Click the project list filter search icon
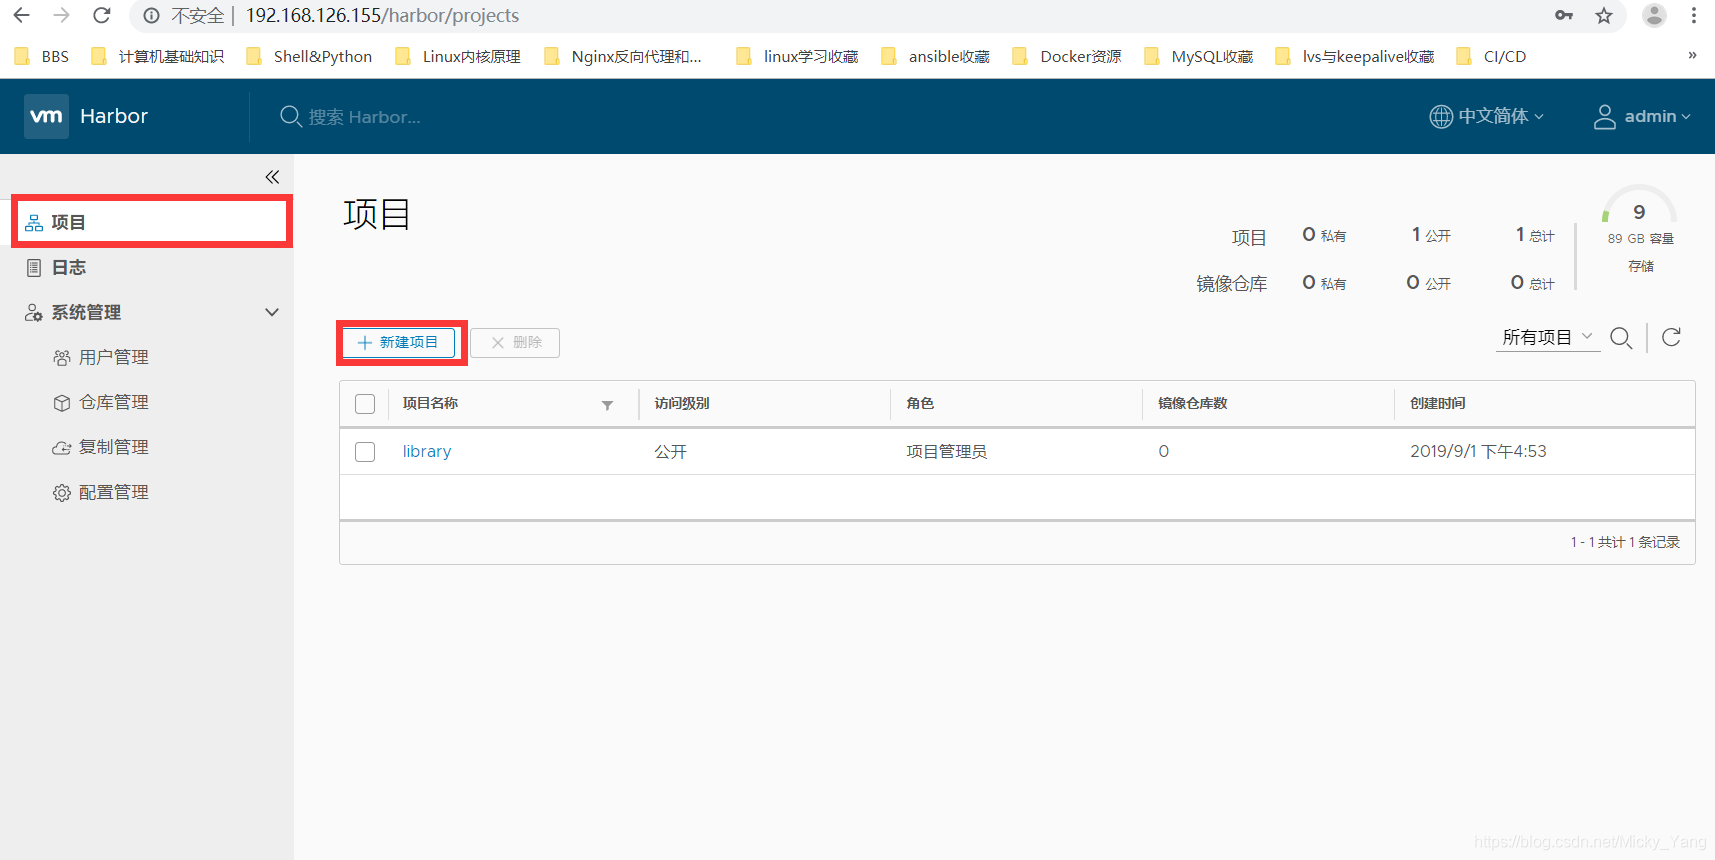 pos(1621,339)
